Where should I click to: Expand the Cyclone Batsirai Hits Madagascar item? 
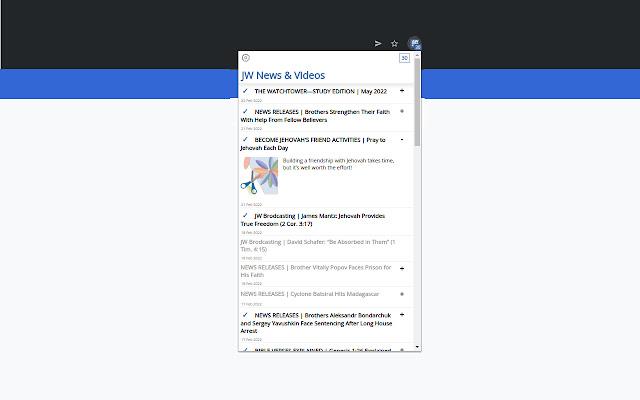pyautogui.click(x=402, y=294)
